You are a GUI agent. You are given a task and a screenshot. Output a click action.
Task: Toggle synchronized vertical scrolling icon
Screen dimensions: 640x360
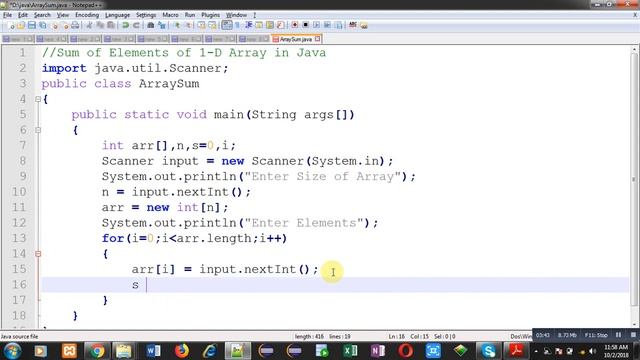coord(202,25)
